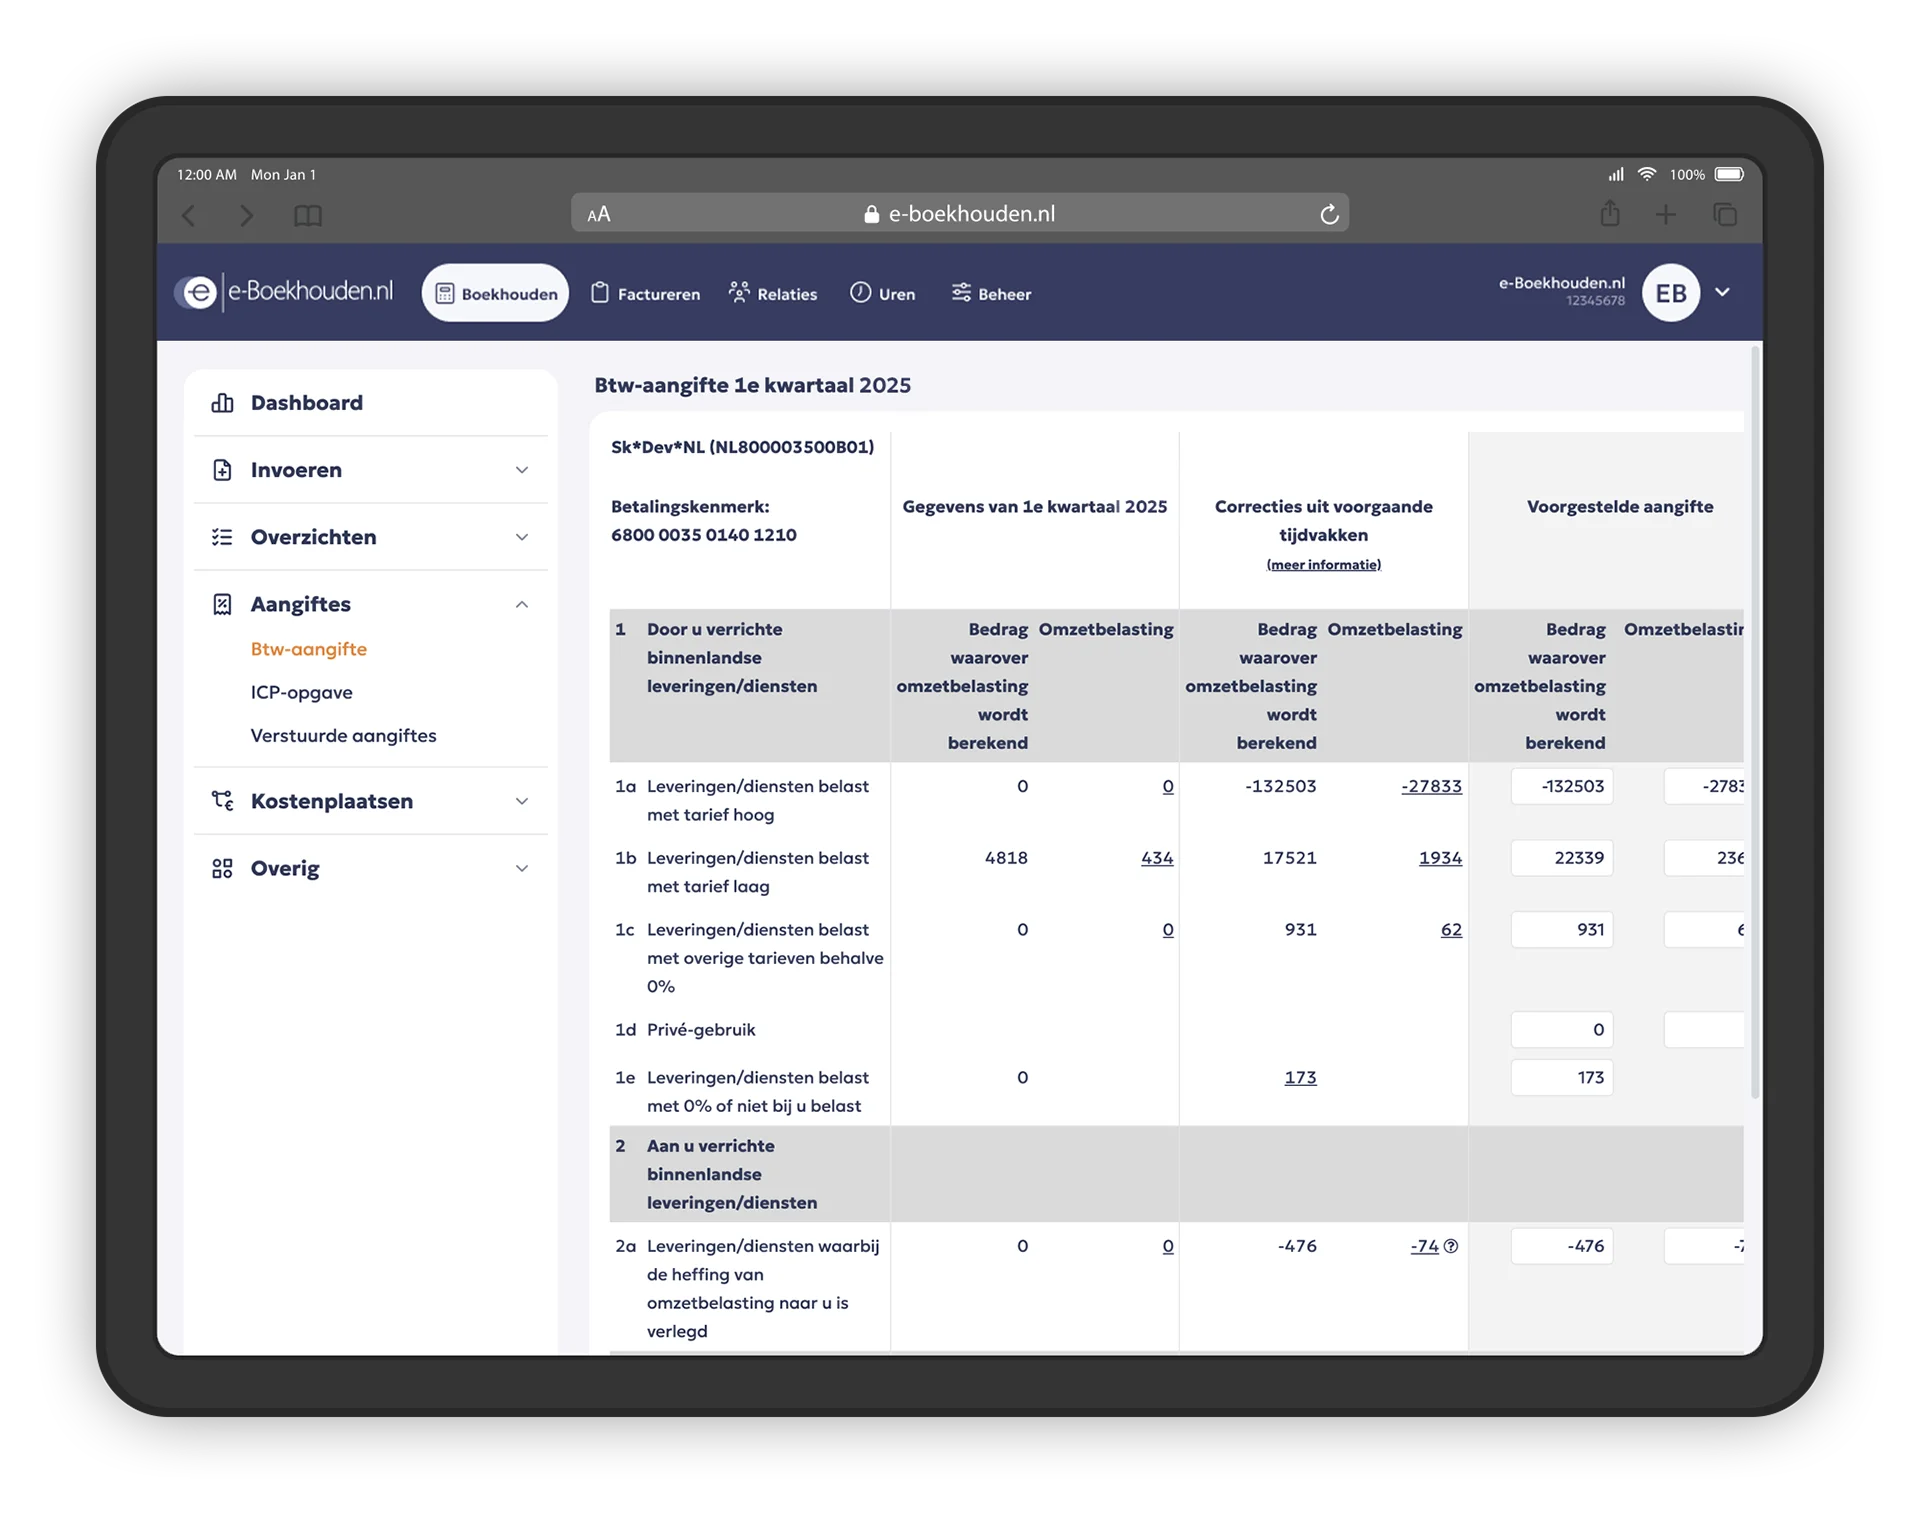The image size is (1920, 1513).
Task: Tap the Safari reload page icon
Action: tap(1329, 215)
